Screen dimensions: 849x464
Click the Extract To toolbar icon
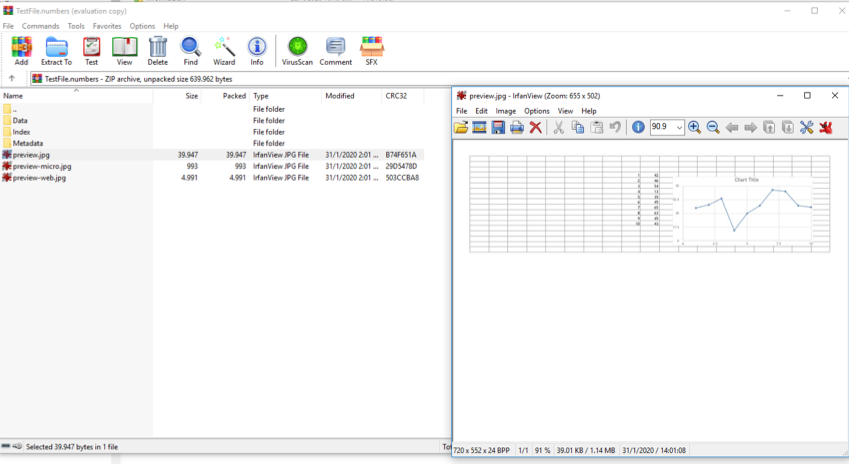pyautogui.click(x=56, y=51)
